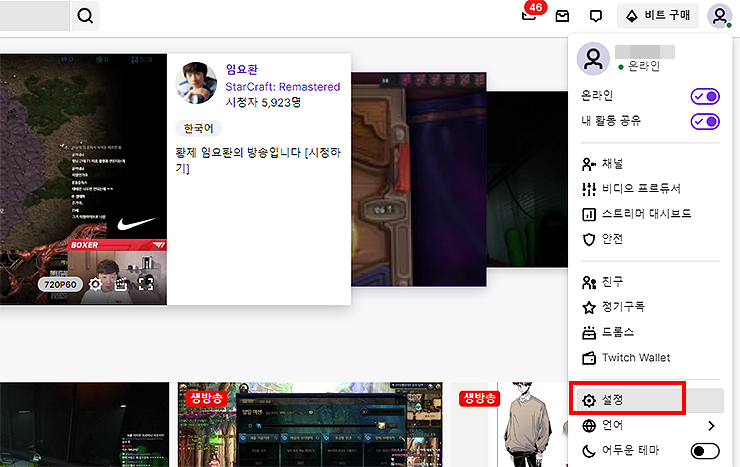Screen dimensions: 740x467
Task: Expand the 언어 submenu arrow
Action: [711, 426]
